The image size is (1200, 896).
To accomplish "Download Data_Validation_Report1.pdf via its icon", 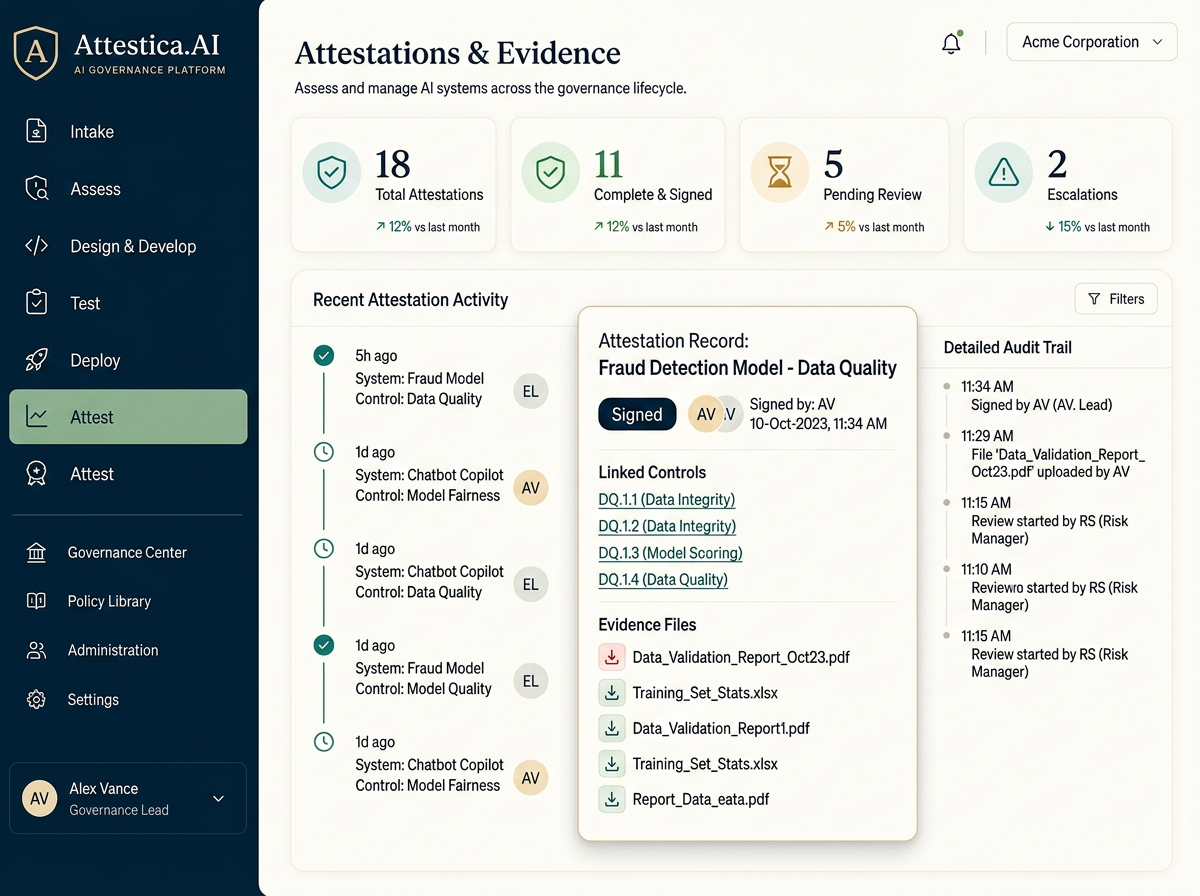I will tap(611, 728).
